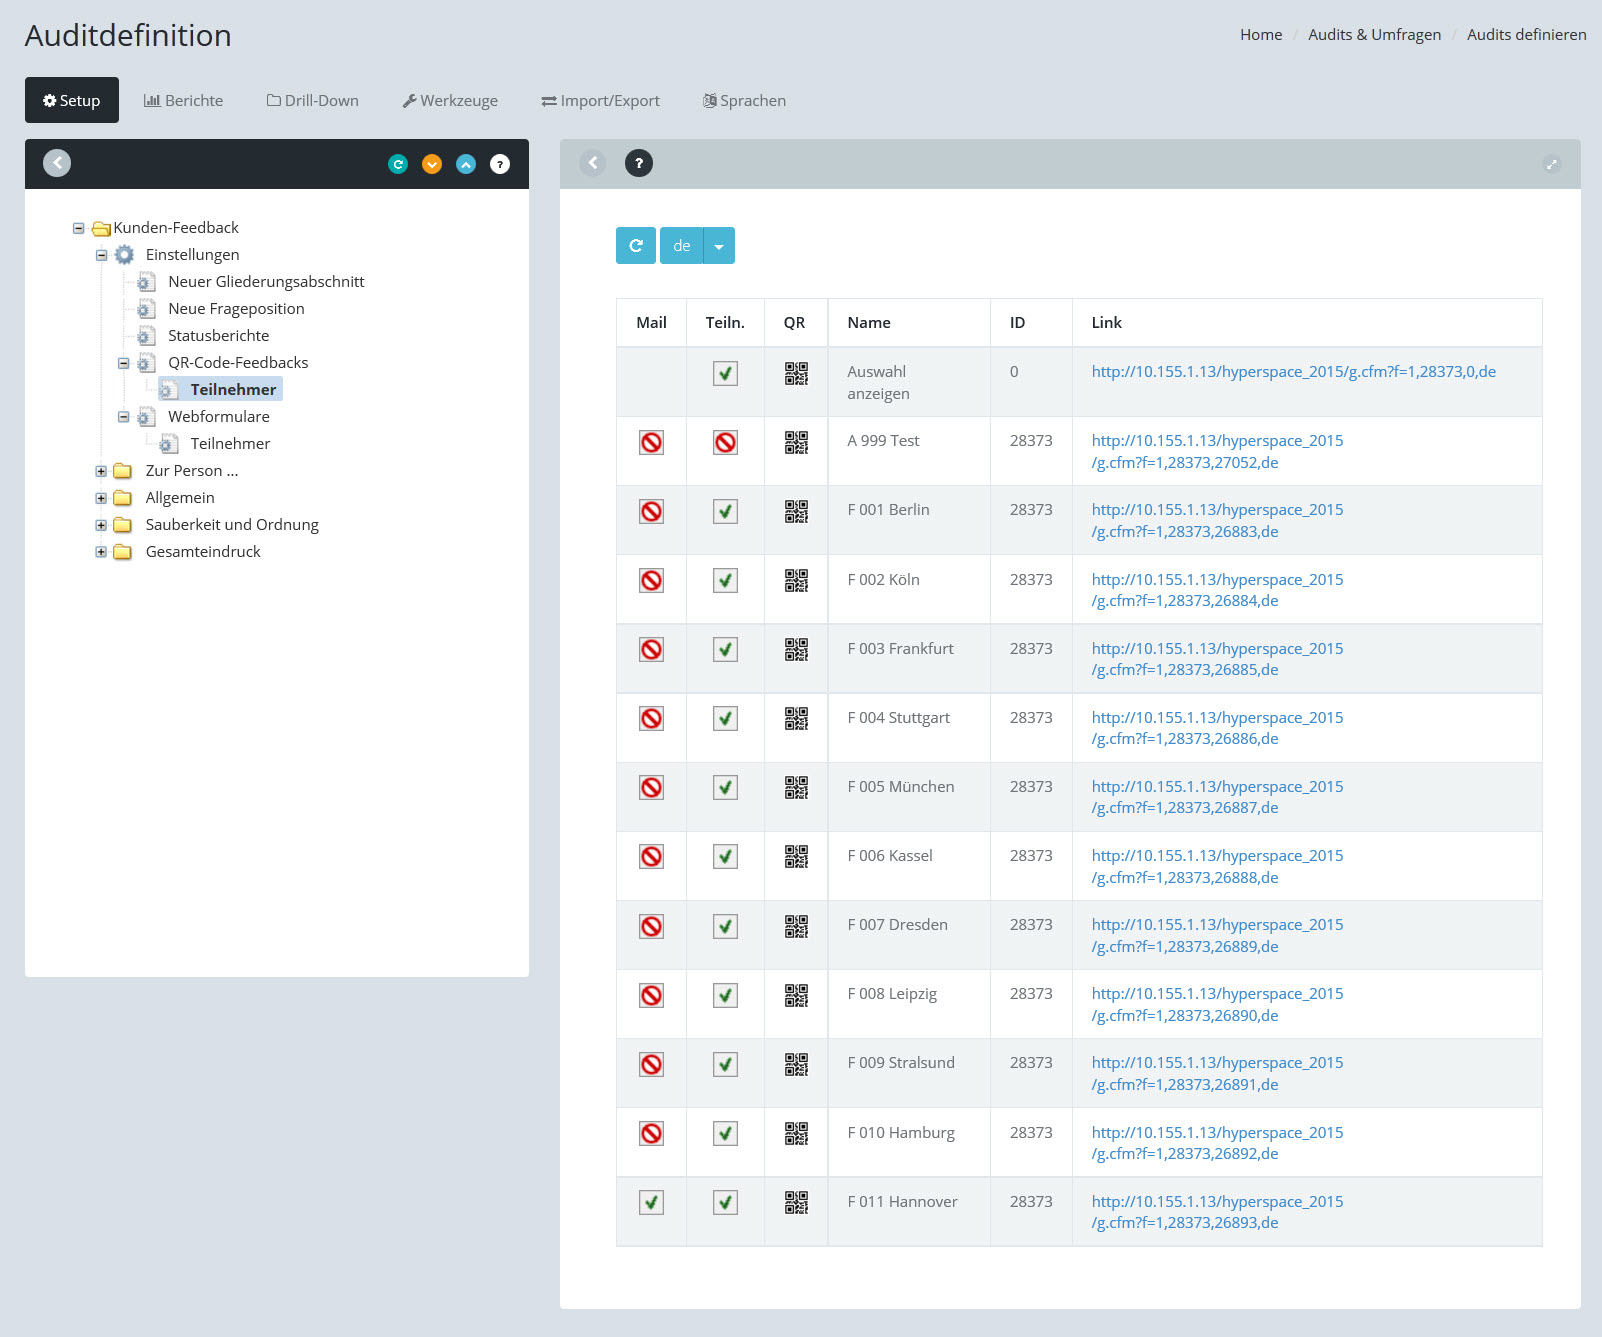Go to Audits & Umfragen breadcrumb
The width and height of the screenshot is (1602, 1337).
[x=1374, y=35]
